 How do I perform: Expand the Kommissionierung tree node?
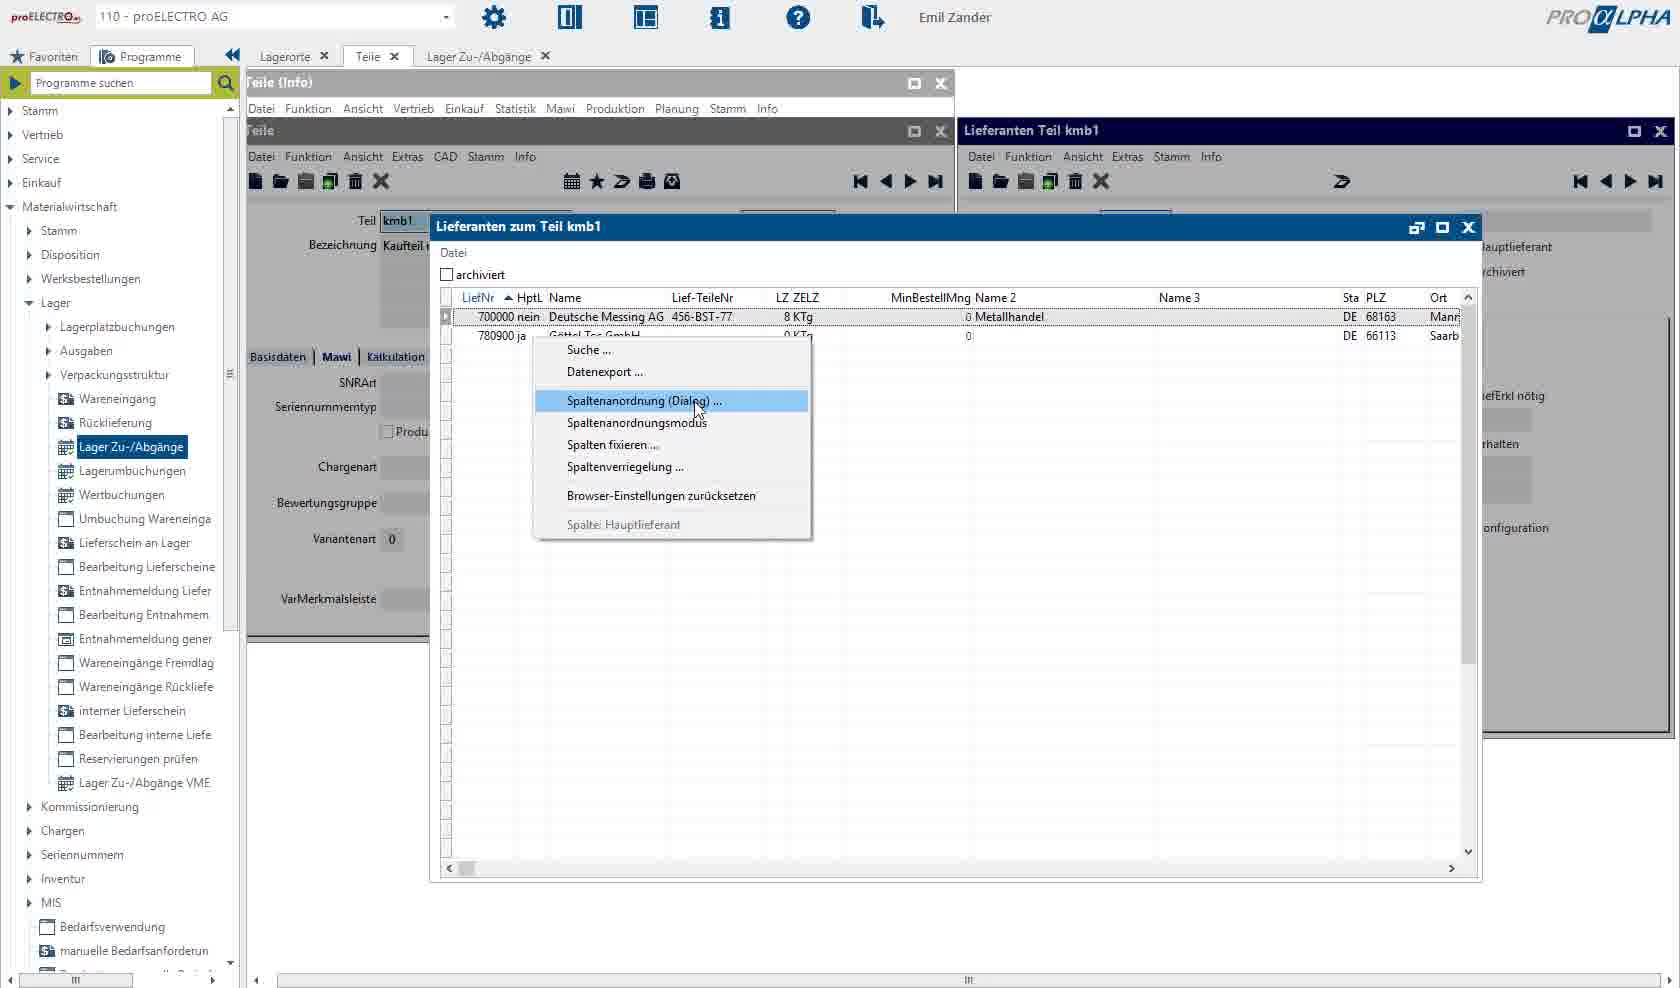point(29,807)
